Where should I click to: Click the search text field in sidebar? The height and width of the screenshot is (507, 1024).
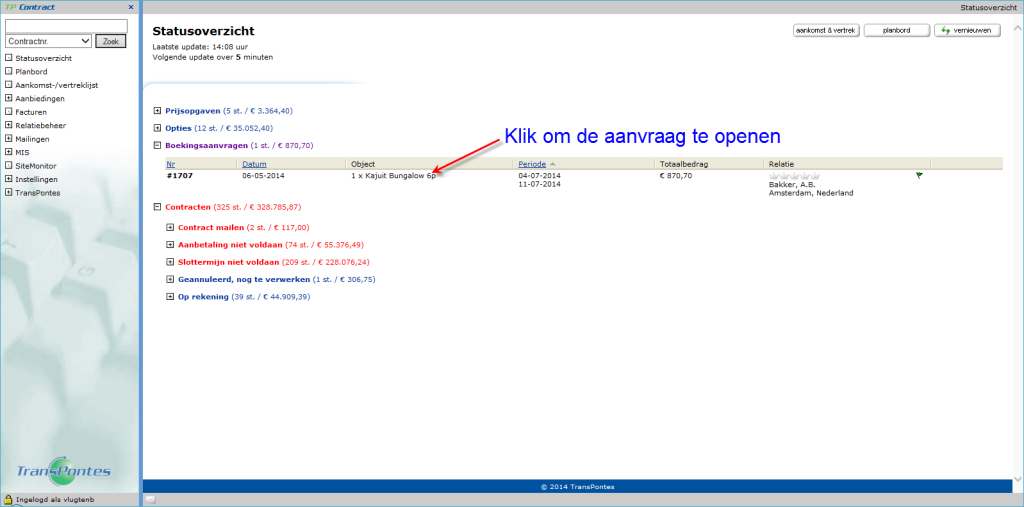point(66,25)
